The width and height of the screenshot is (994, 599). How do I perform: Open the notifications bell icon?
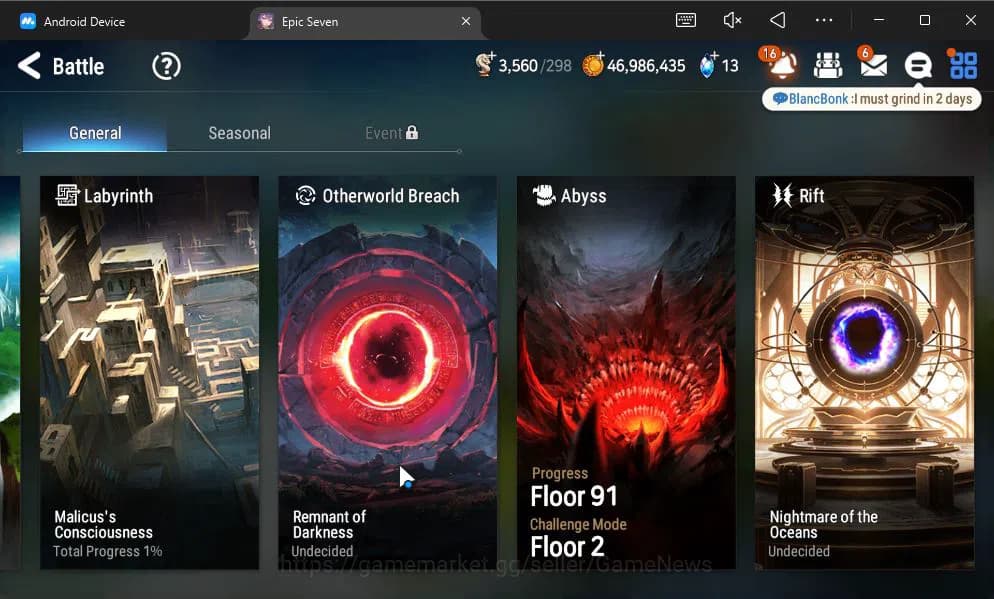(x=779, y=66)
